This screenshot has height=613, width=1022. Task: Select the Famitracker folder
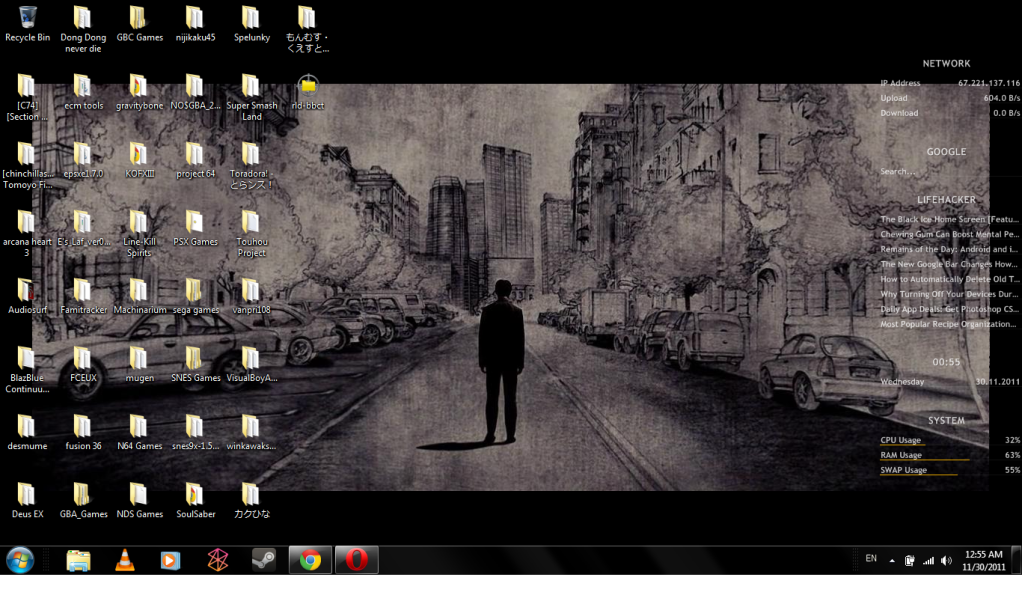[83, 296]
